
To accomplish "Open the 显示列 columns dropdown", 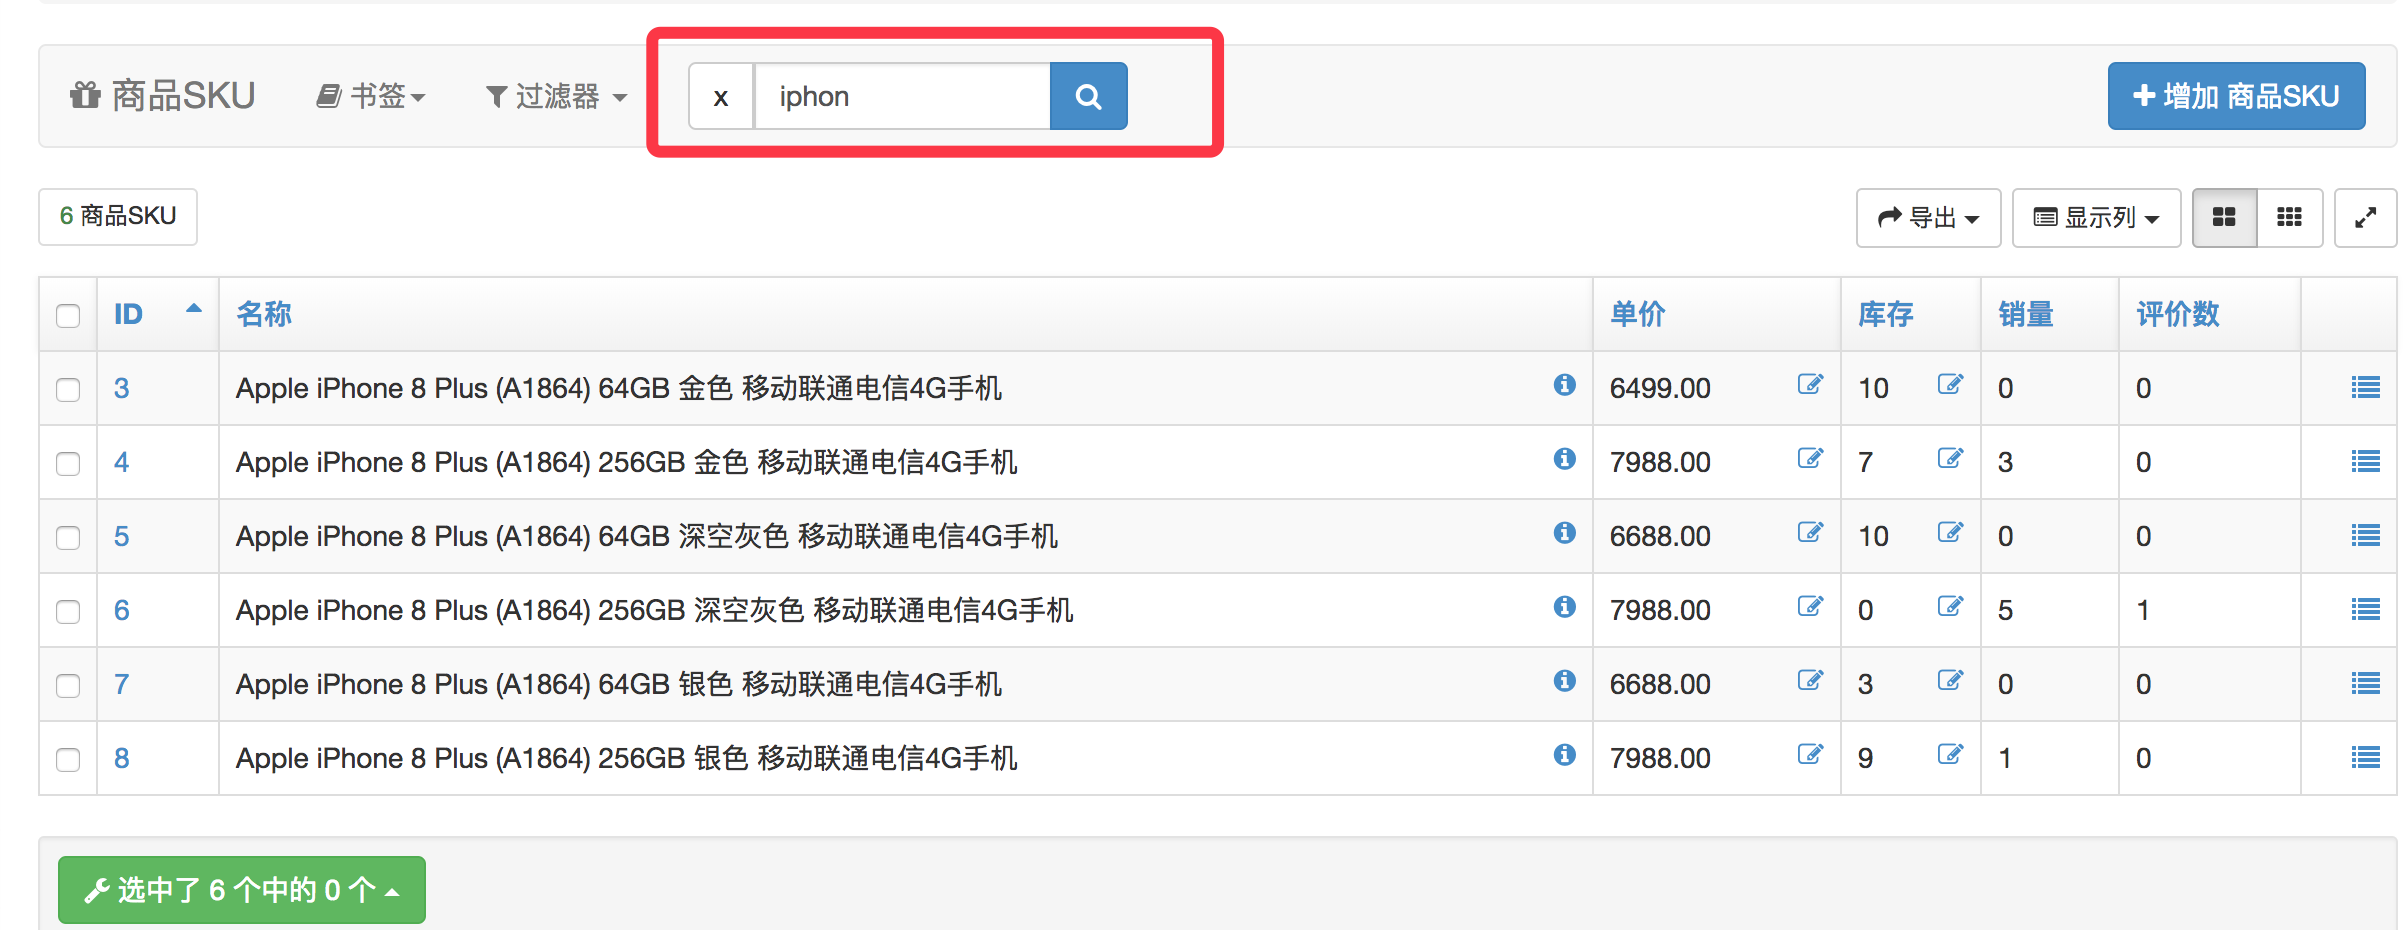I will coord(2096,217).
